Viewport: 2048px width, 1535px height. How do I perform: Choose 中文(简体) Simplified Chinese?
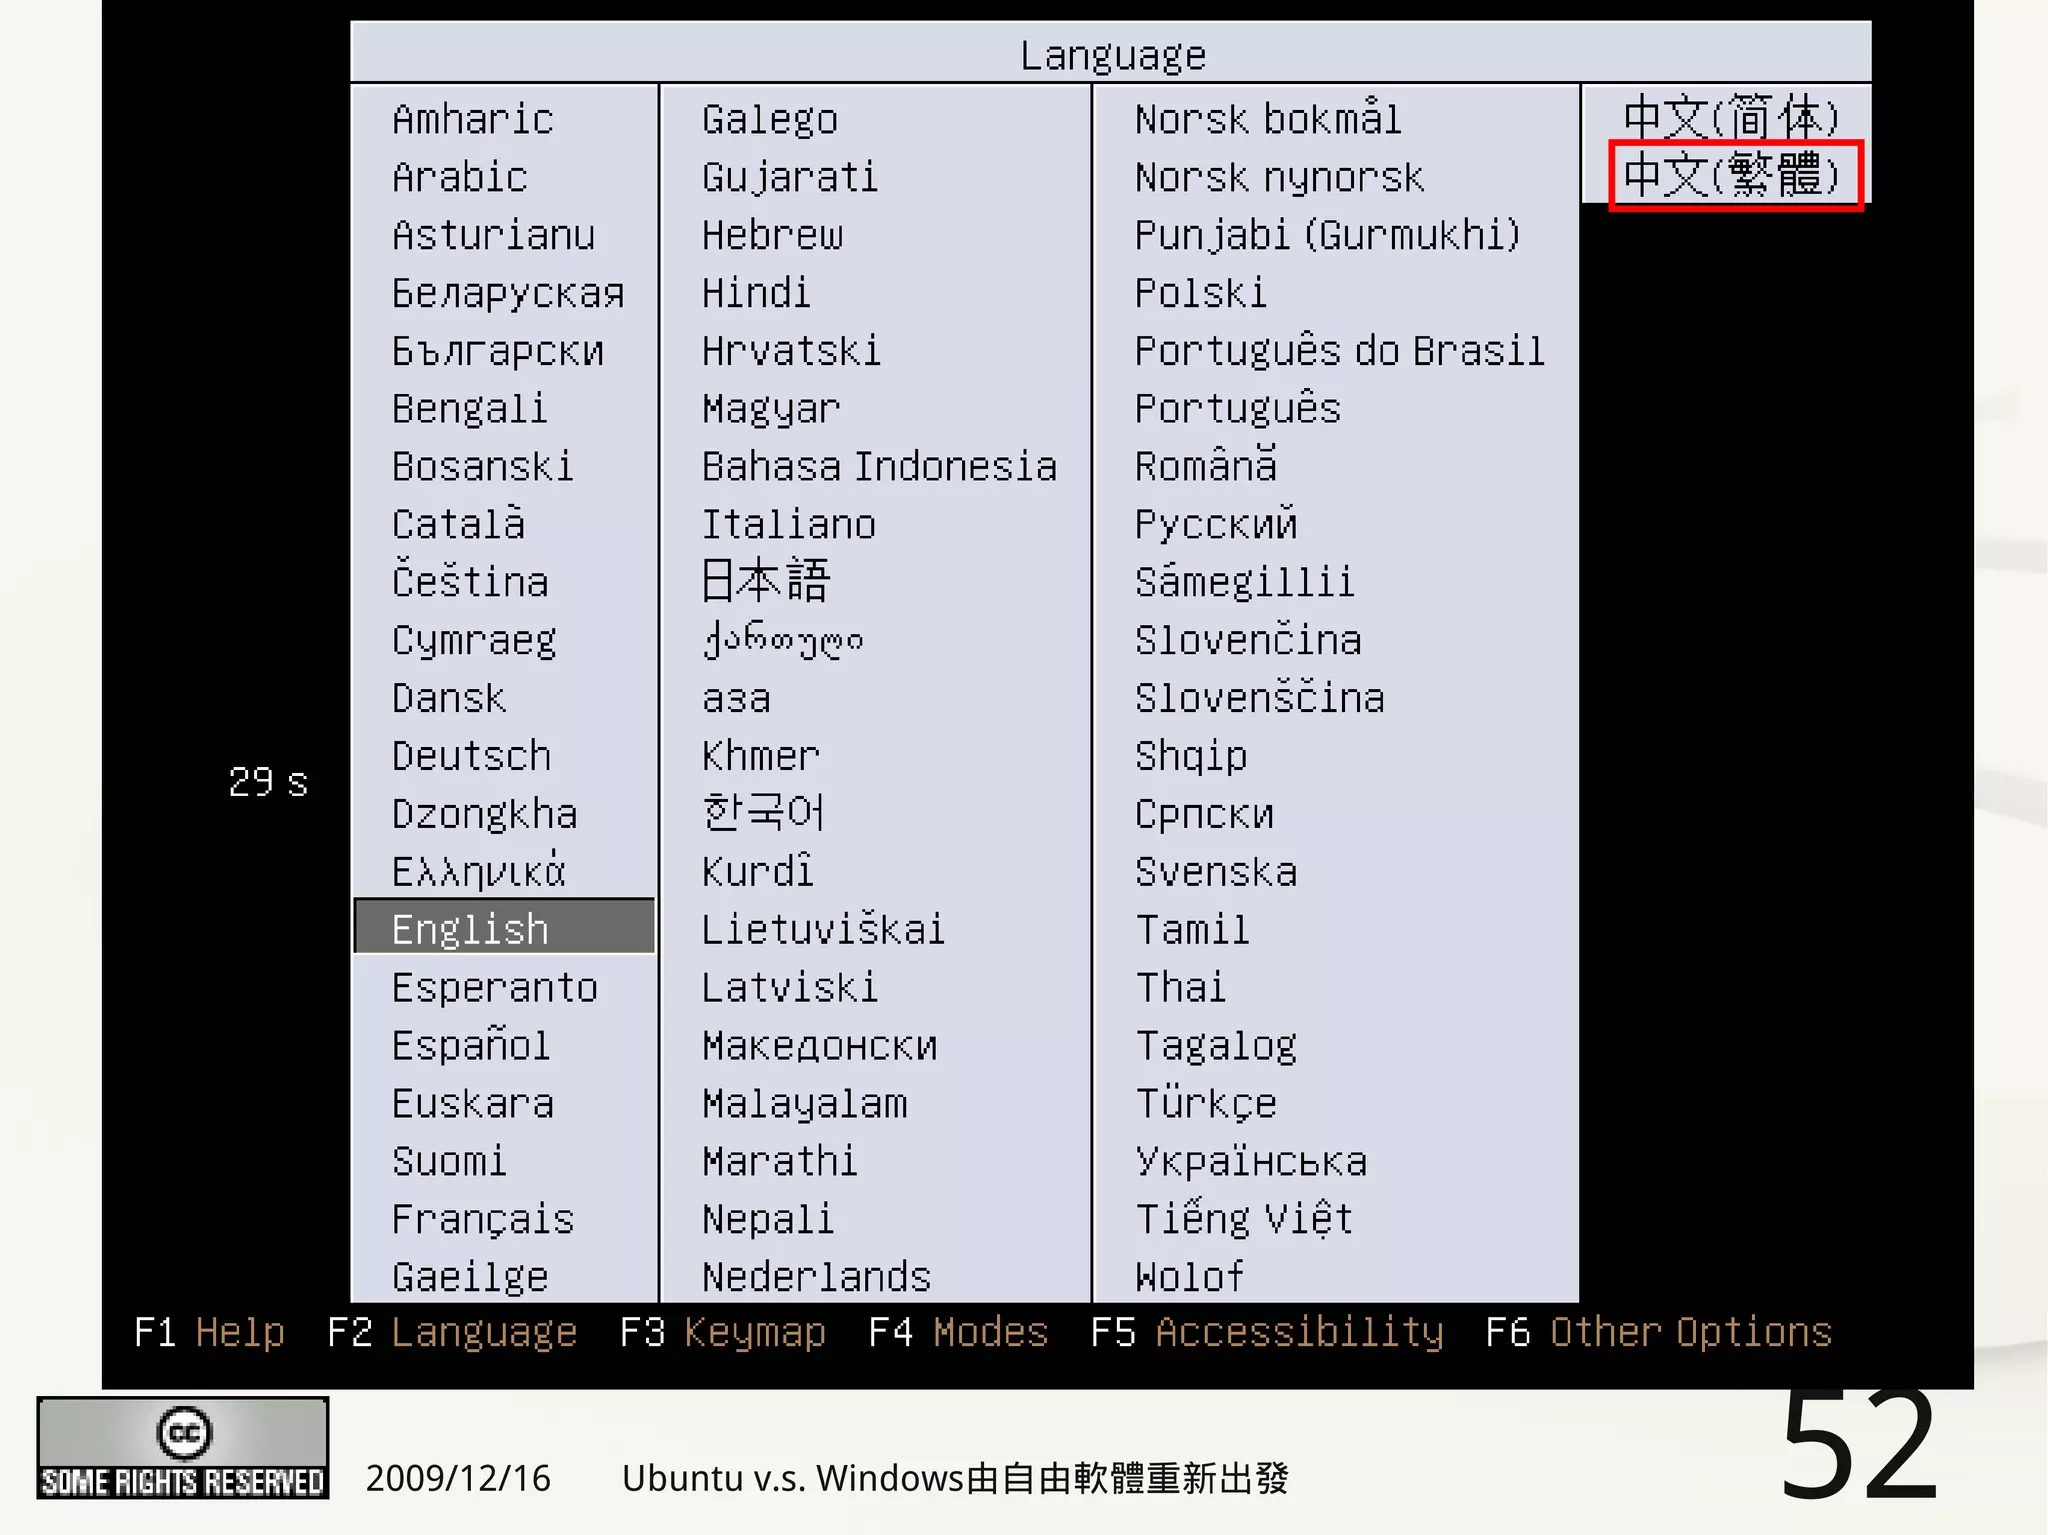click(x=1731, y=117)
